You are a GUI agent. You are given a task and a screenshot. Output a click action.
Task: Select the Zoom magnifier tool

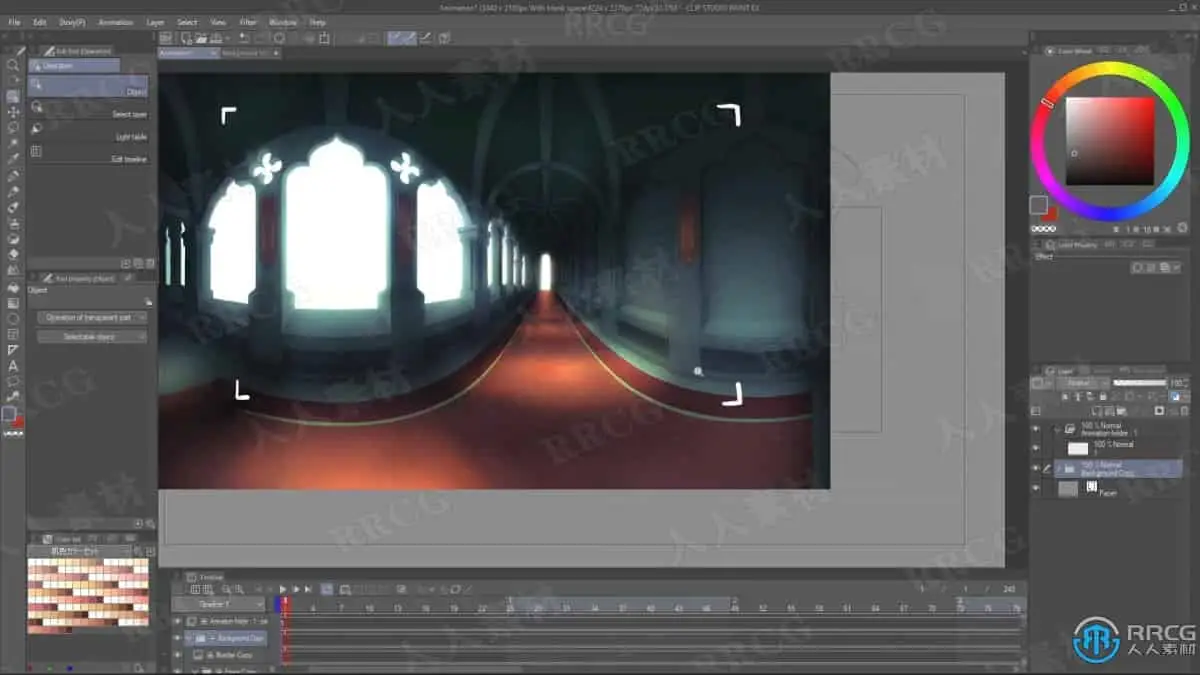(13, 65)
